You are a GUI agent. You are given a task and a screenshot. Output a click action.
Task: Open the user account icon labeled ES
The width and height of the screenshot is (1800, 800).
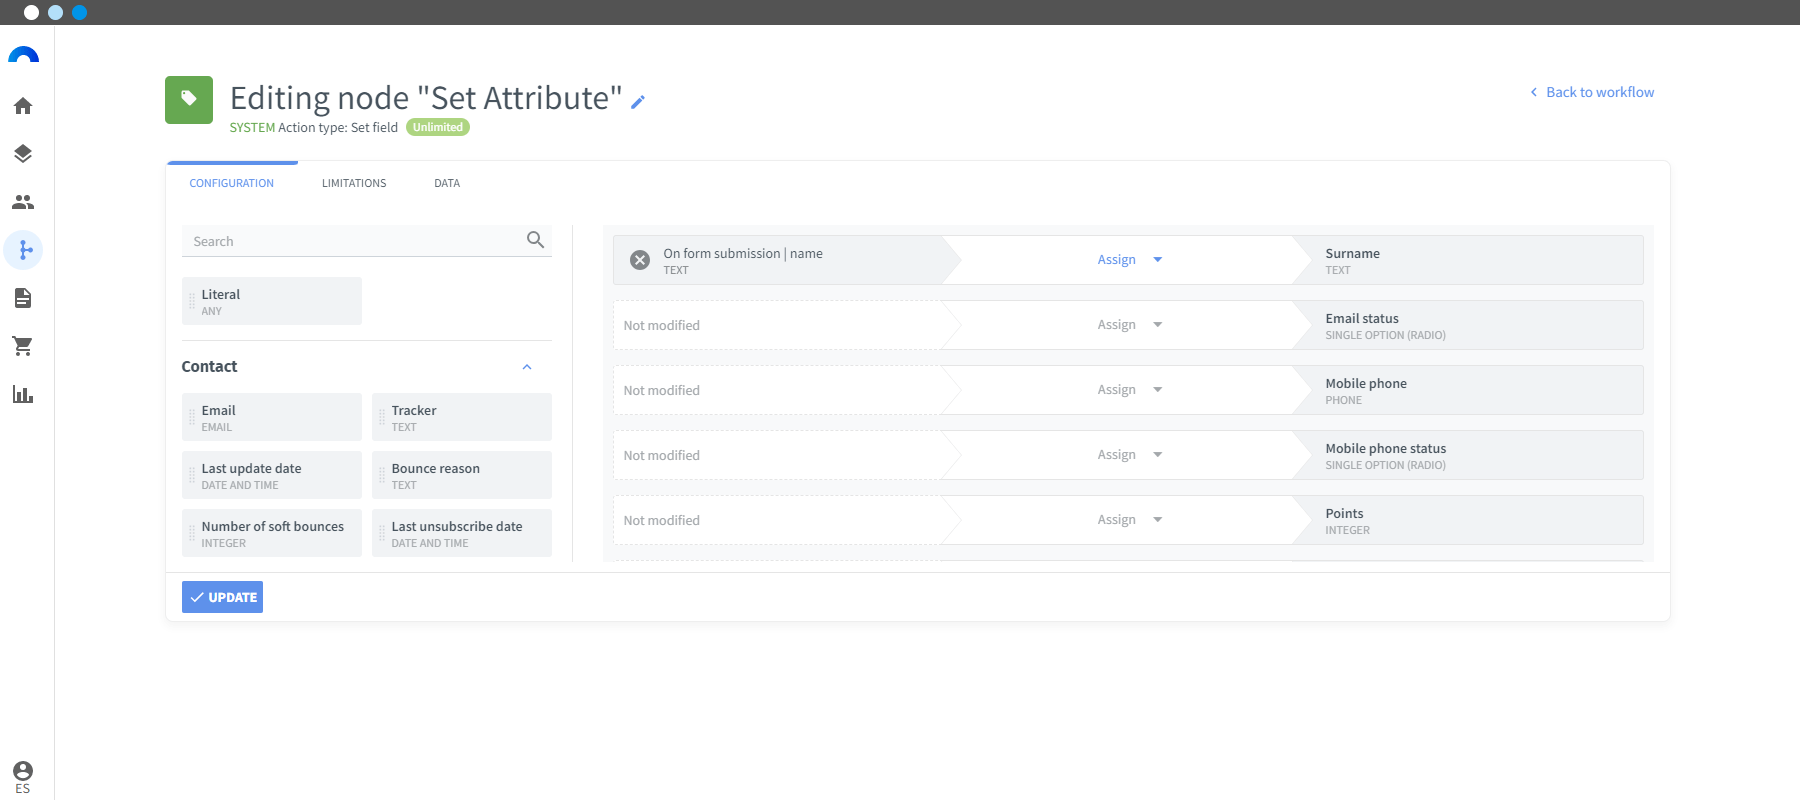click(x=23, y=777)
